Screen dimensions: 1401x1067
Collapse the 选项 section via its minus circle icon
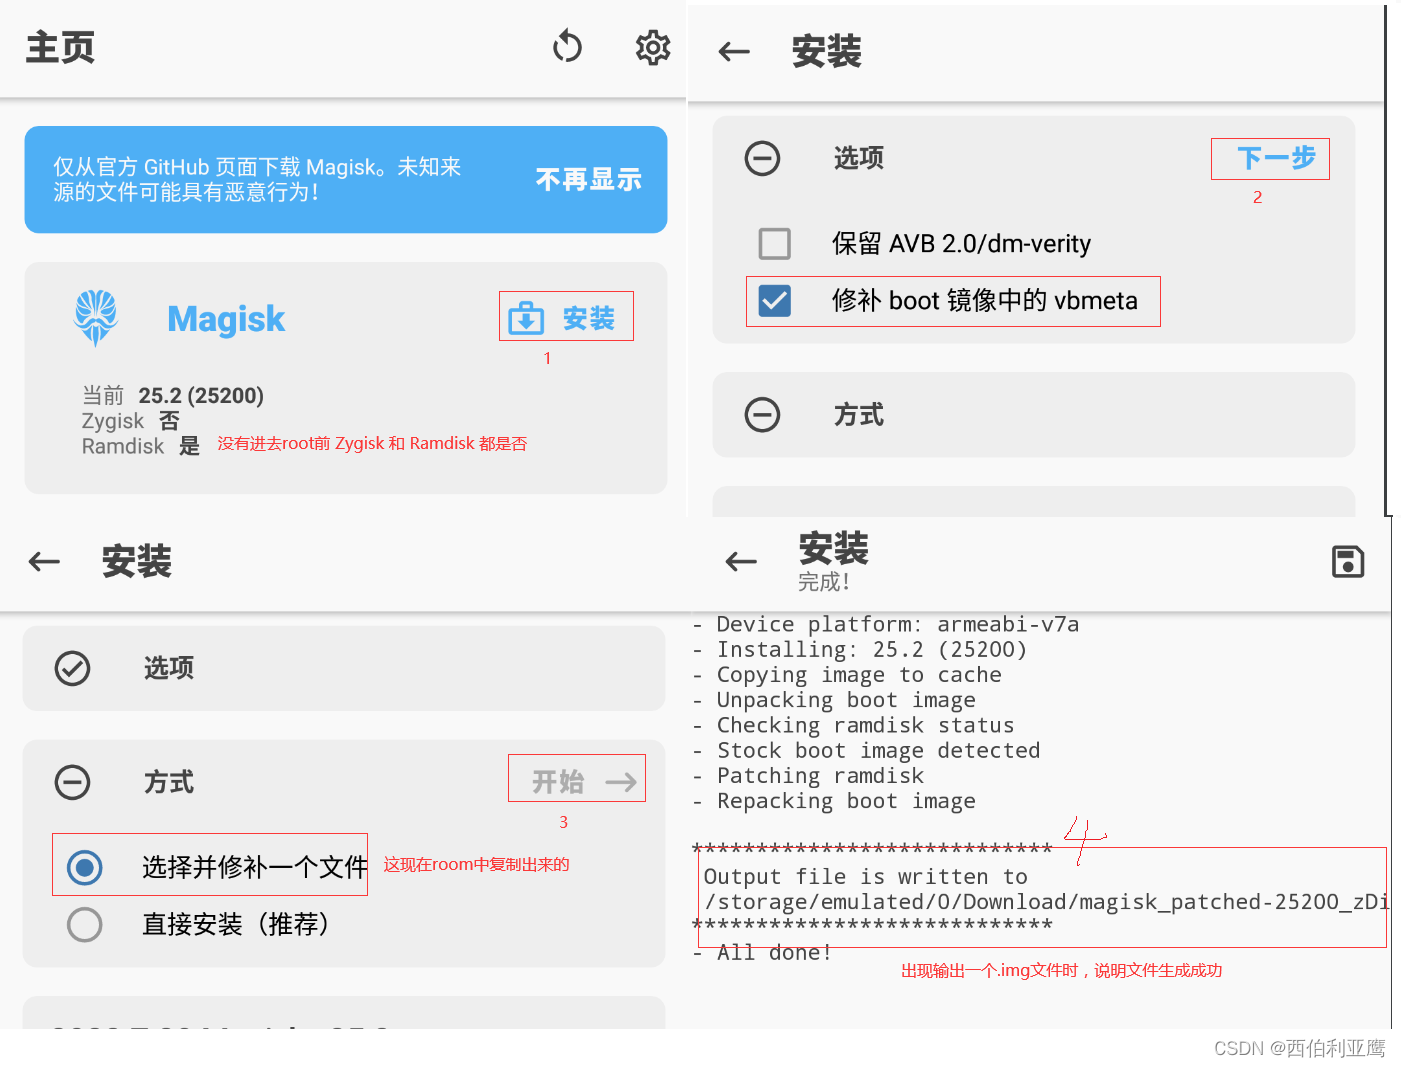click(762, 158)
